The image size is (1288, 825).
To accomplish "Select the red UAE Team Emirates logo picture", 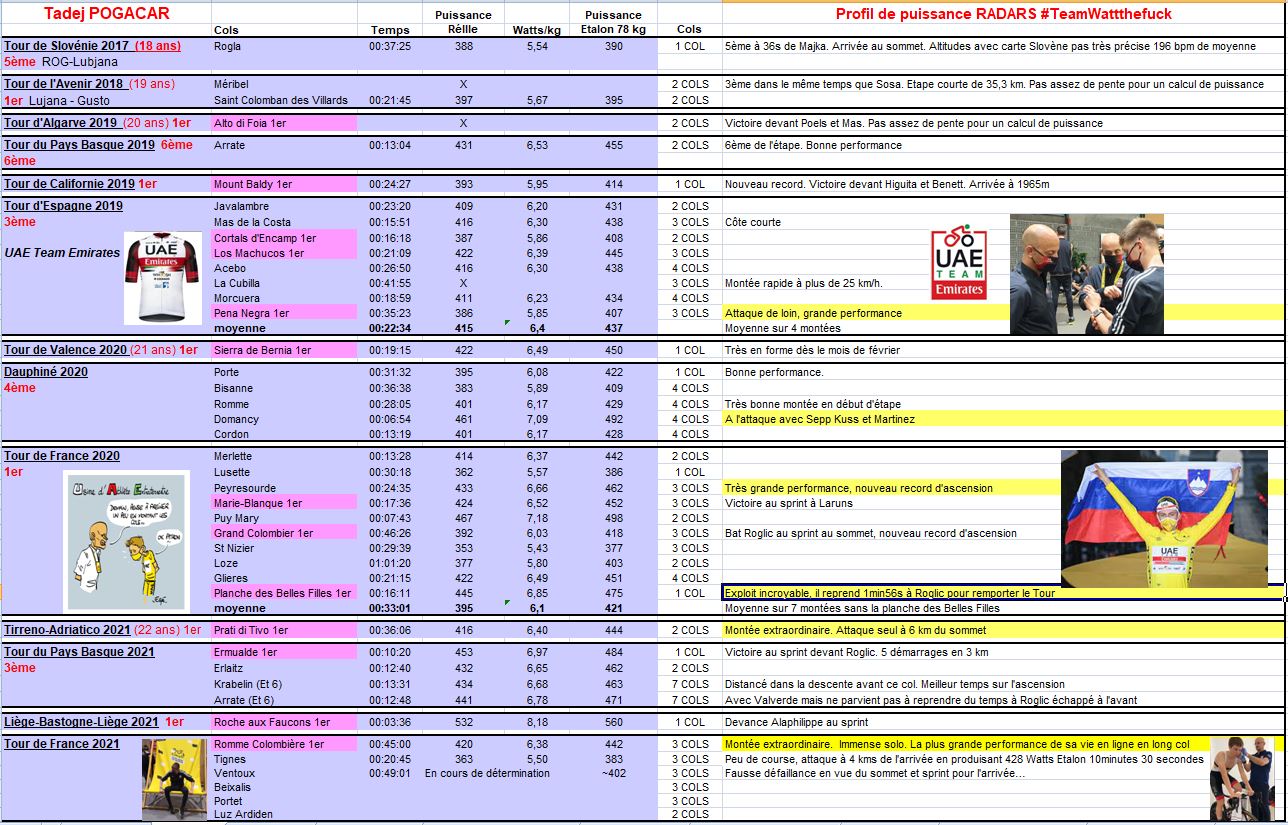I will click(x=958, y=263).
